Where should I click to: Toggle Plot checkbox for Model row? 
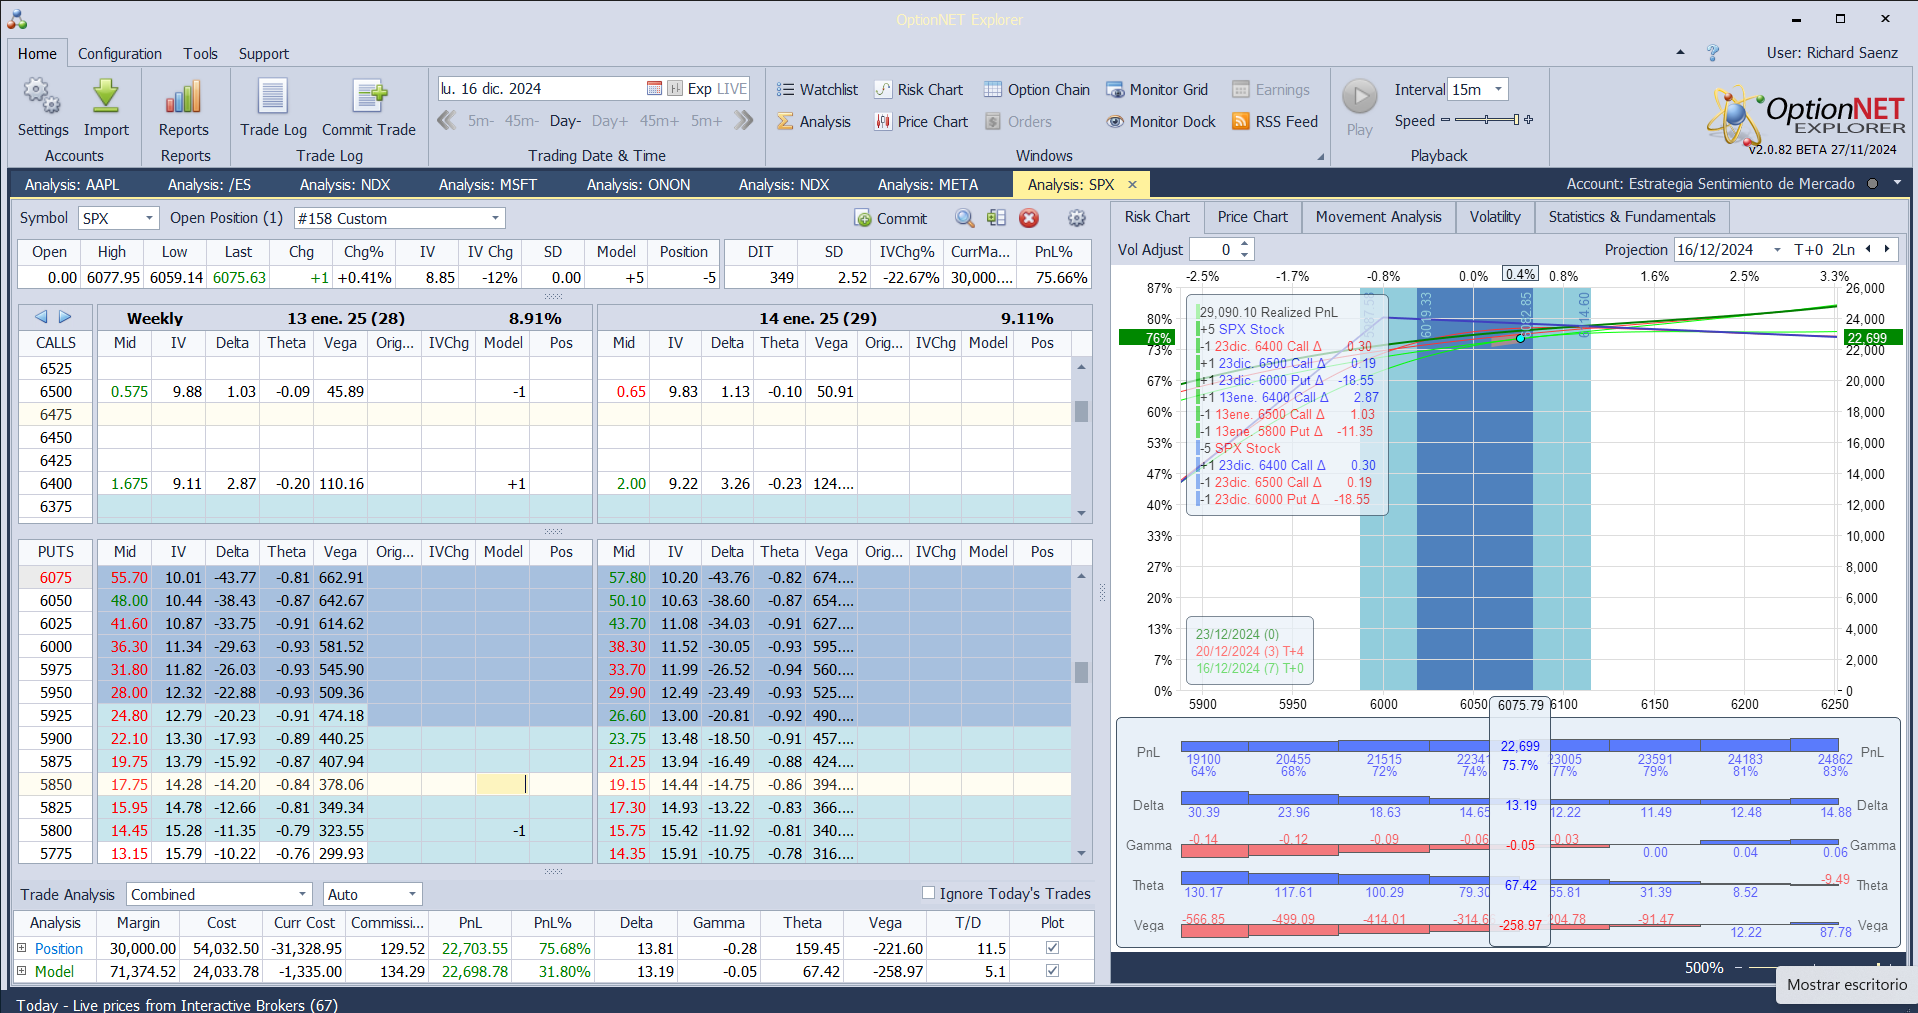(x=1052, y=971)
